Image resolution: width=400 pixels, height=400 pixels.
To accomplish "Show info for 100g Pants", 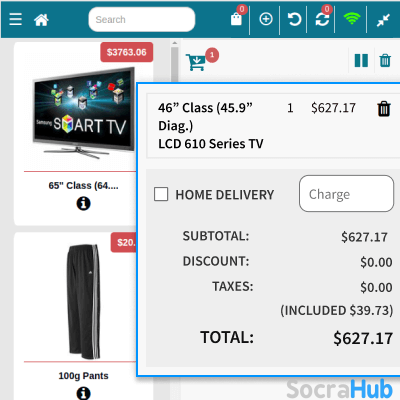I will coord(83,393).
